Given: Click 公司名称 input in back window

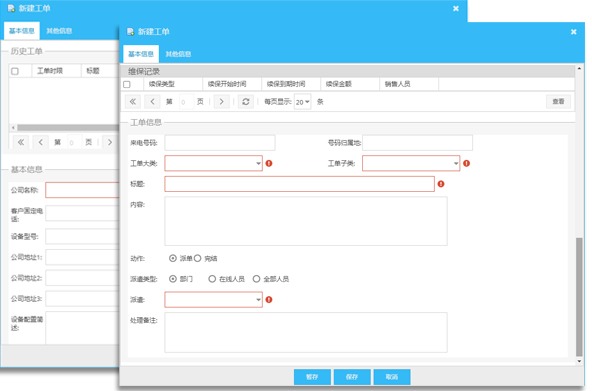Looking at the screenshot, I should pos(82,190).
